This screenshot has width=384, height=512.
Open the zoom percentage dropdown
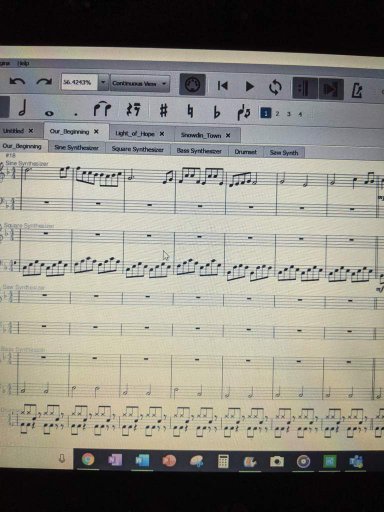click(103, 82)
